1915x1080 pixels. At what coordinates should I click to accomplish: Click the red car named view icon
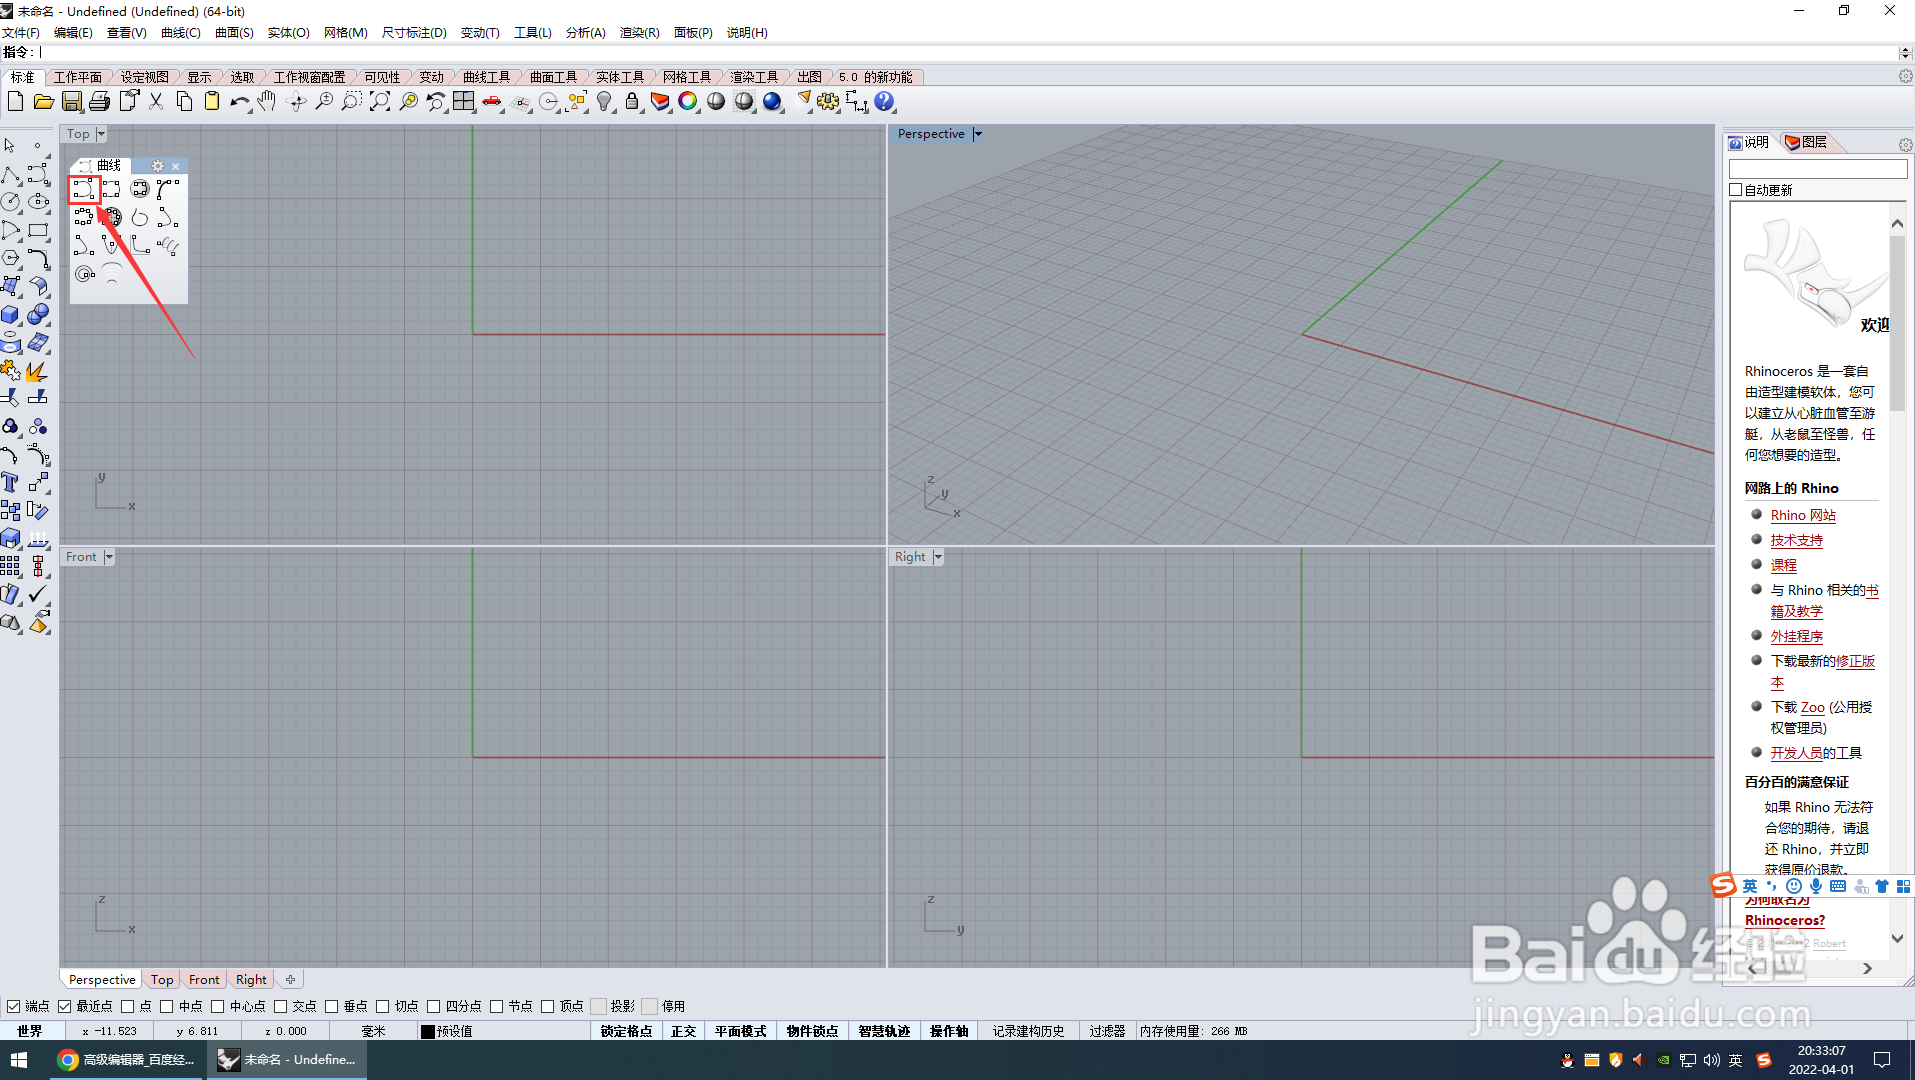click(492, 101)
